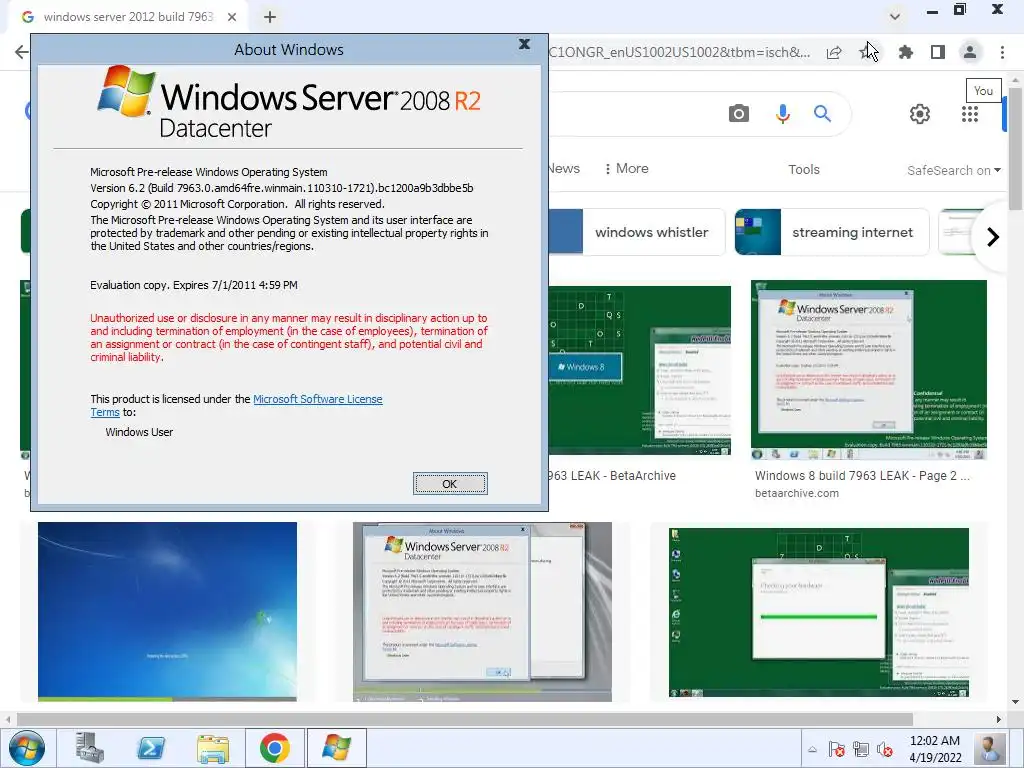Click the horizontal scrollbar in Chrome
This screenshot has height=768, width=1024.
click(465, 719)
